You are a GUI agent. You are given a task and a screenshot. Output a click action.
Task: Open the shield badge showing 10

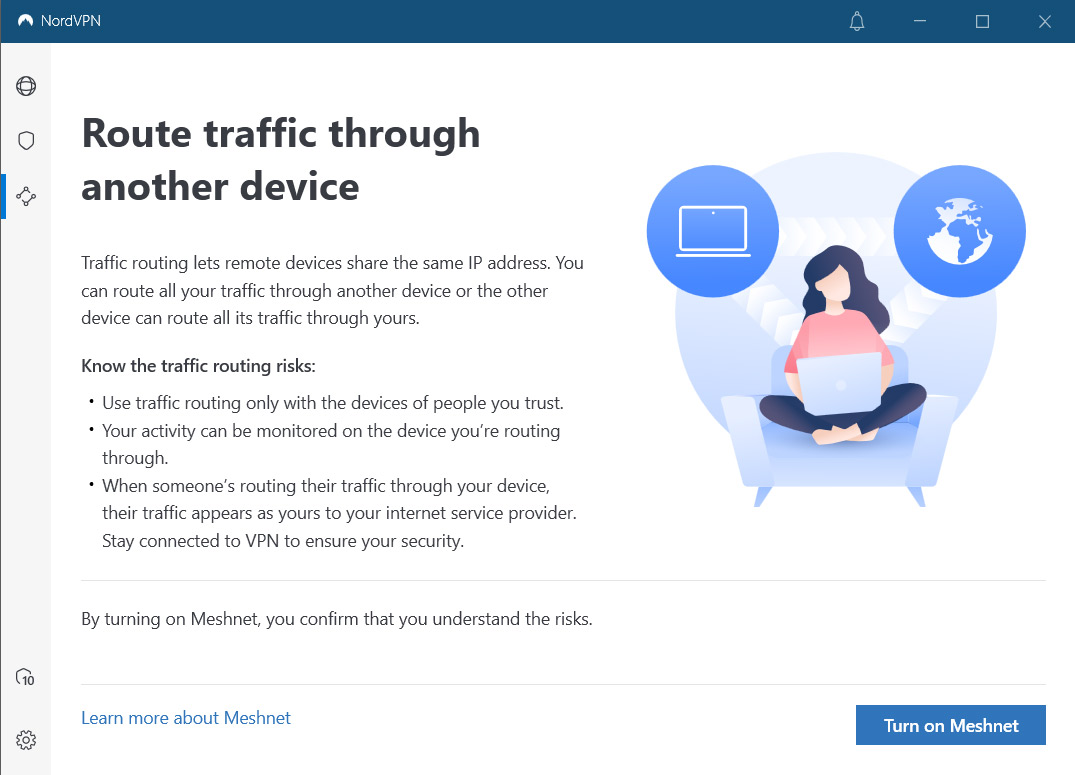pyautogui.click(x=25, y=678)
